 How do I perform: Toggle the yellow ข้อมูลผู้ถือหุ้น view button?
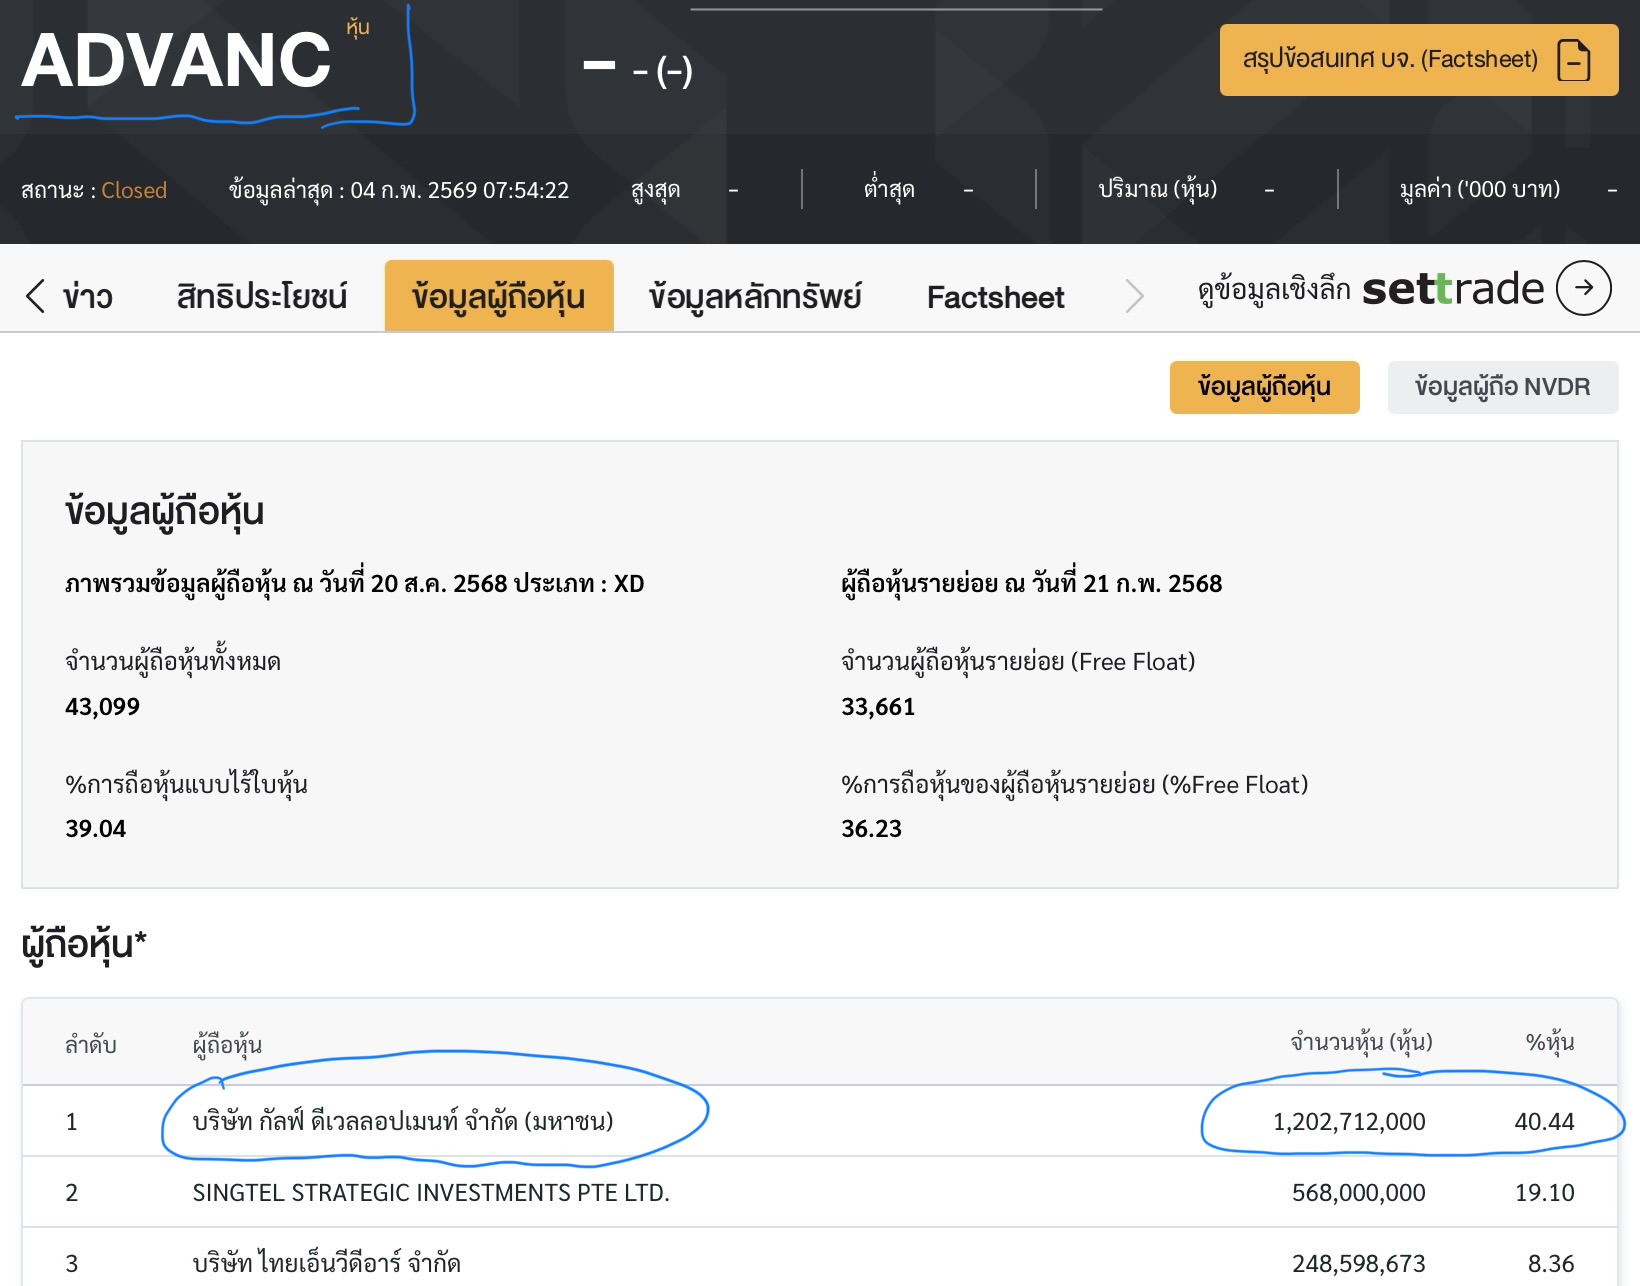tap(1264, 387)
